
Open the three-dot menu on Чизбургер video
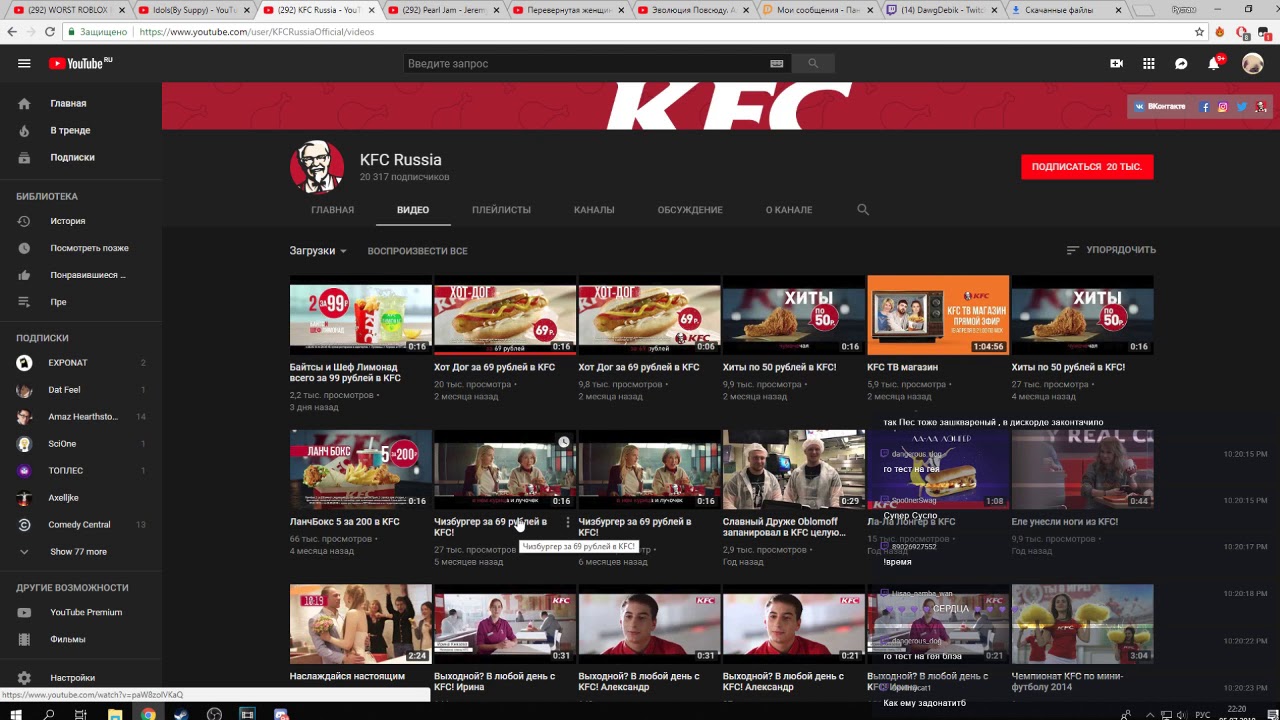point(568,522)
